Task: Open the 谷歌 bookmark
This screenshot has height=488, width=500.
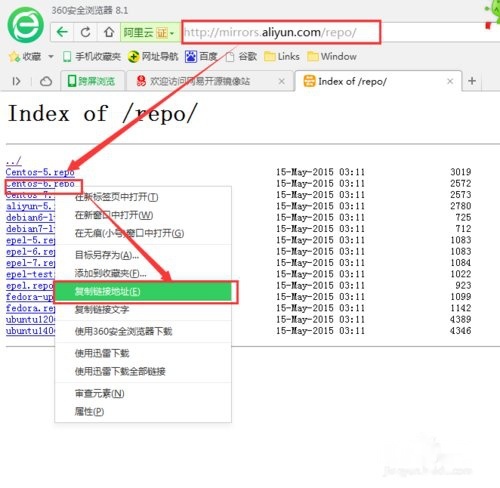Action: coord(241,57)
